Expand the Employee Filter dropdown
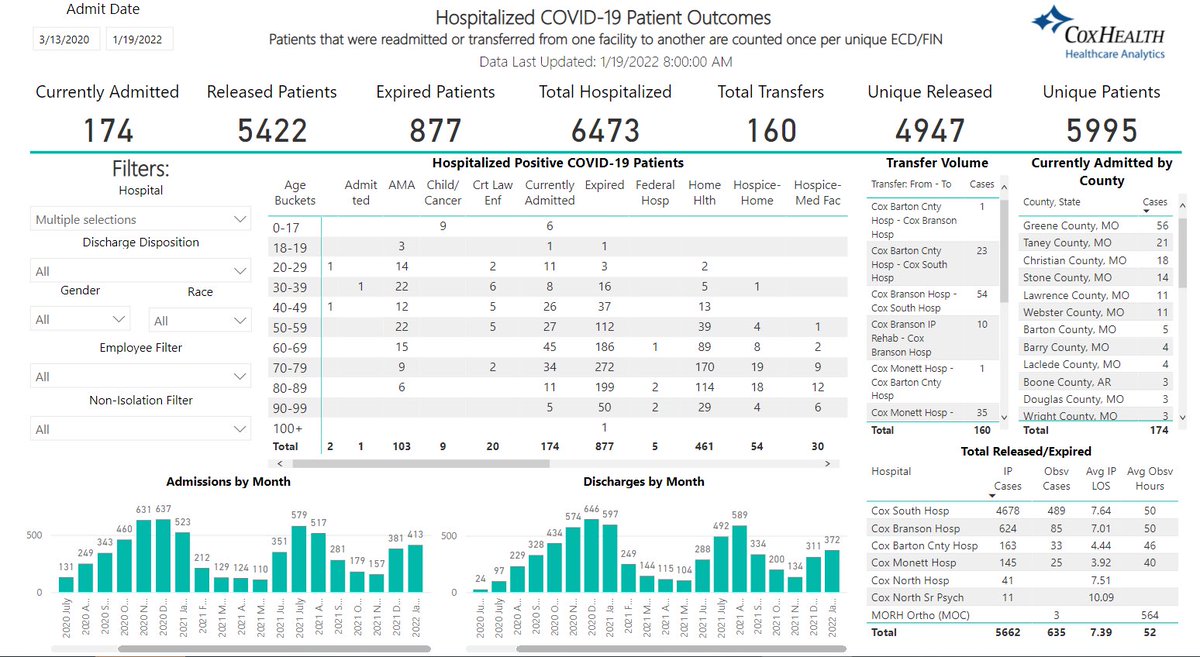This screenshot has width=1200, height=657. coord(140,377)
